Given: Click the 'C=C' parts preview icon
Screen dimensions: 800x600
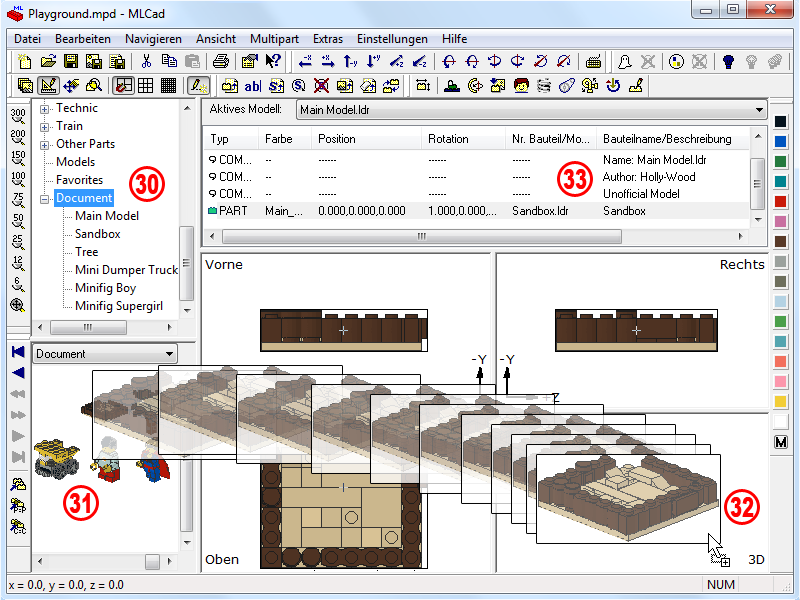Looking at the screenshot, I should click(x=18, y=526).
